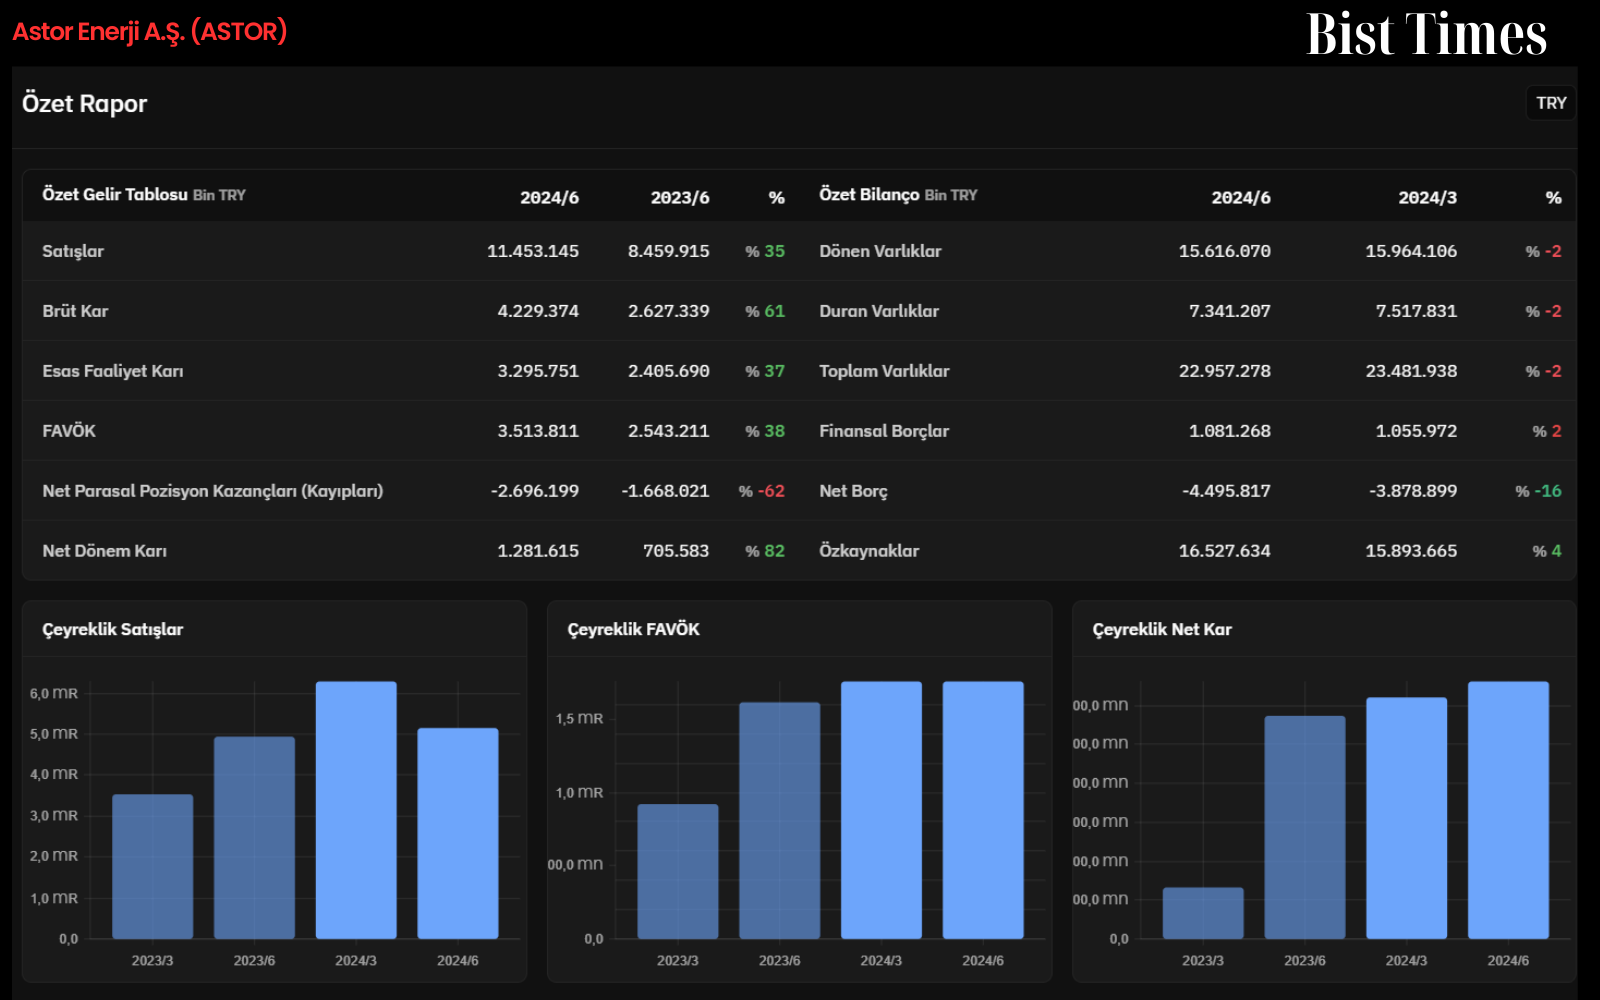The height and width of the screenshot is (1000, 1600).
Task: Select Toplam Varlıklar value 22.957.278
Action: pos(1225,371)
